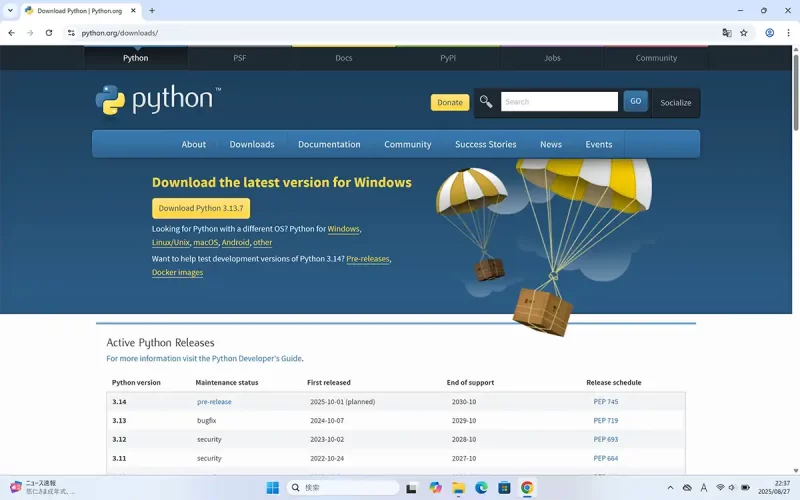Screen dimensions: 800x500
Task: Click the volume speaker tray icon
Action: coord(732,488)
